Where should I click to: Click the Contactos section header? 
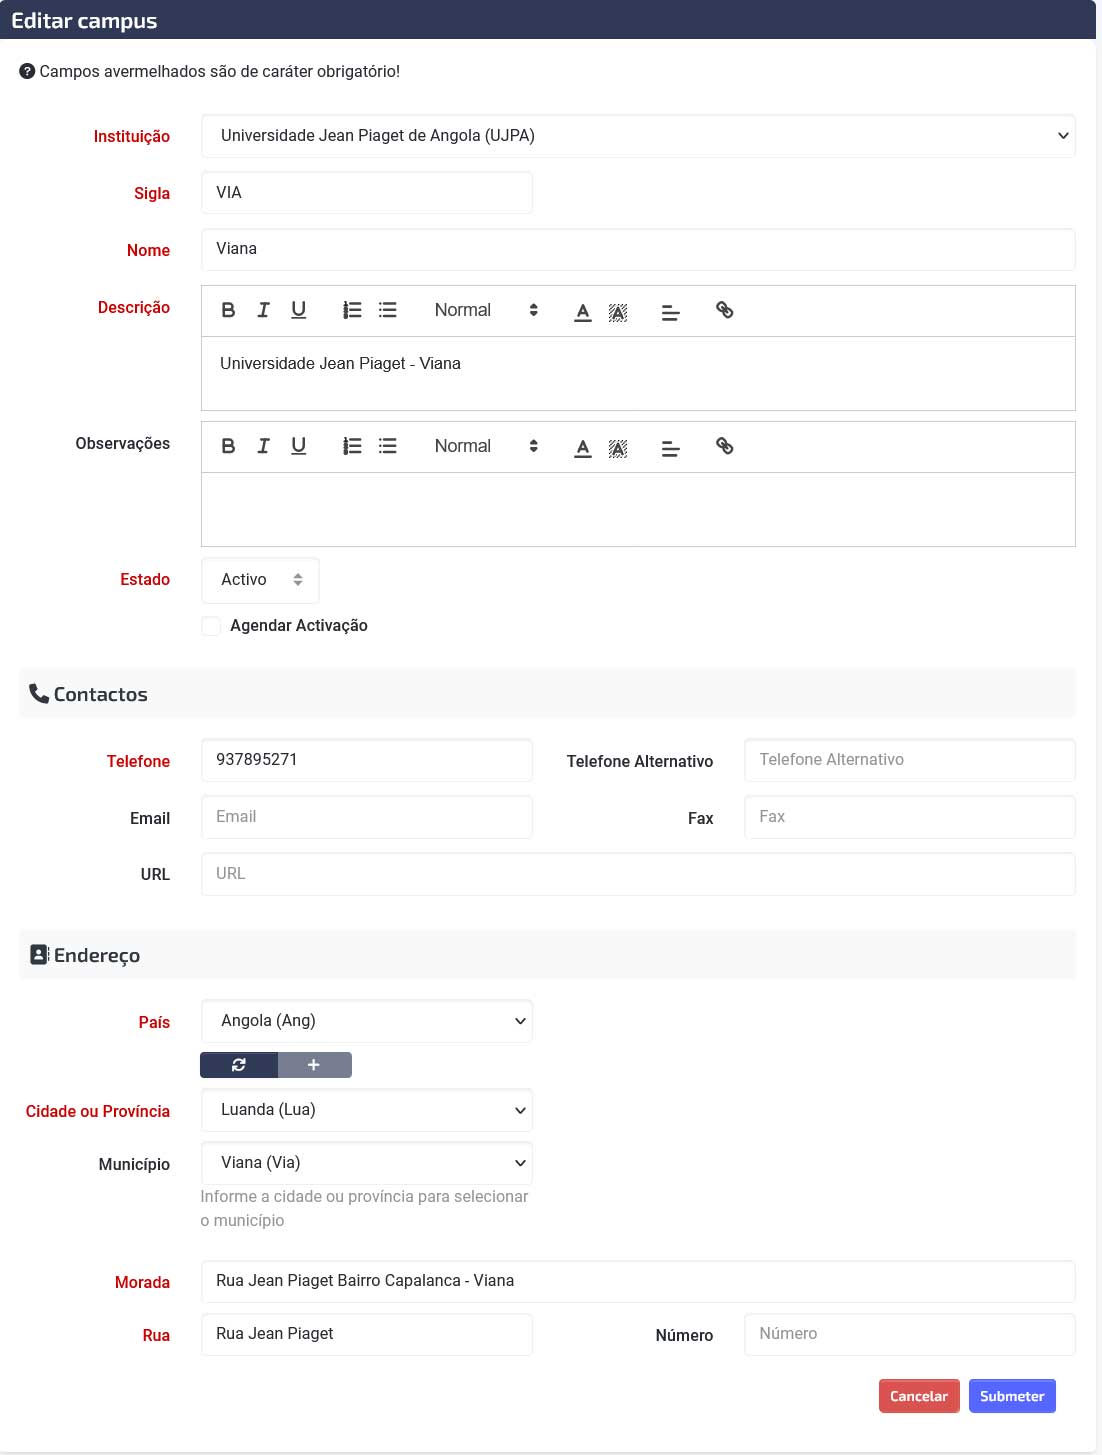click(547, 694)
